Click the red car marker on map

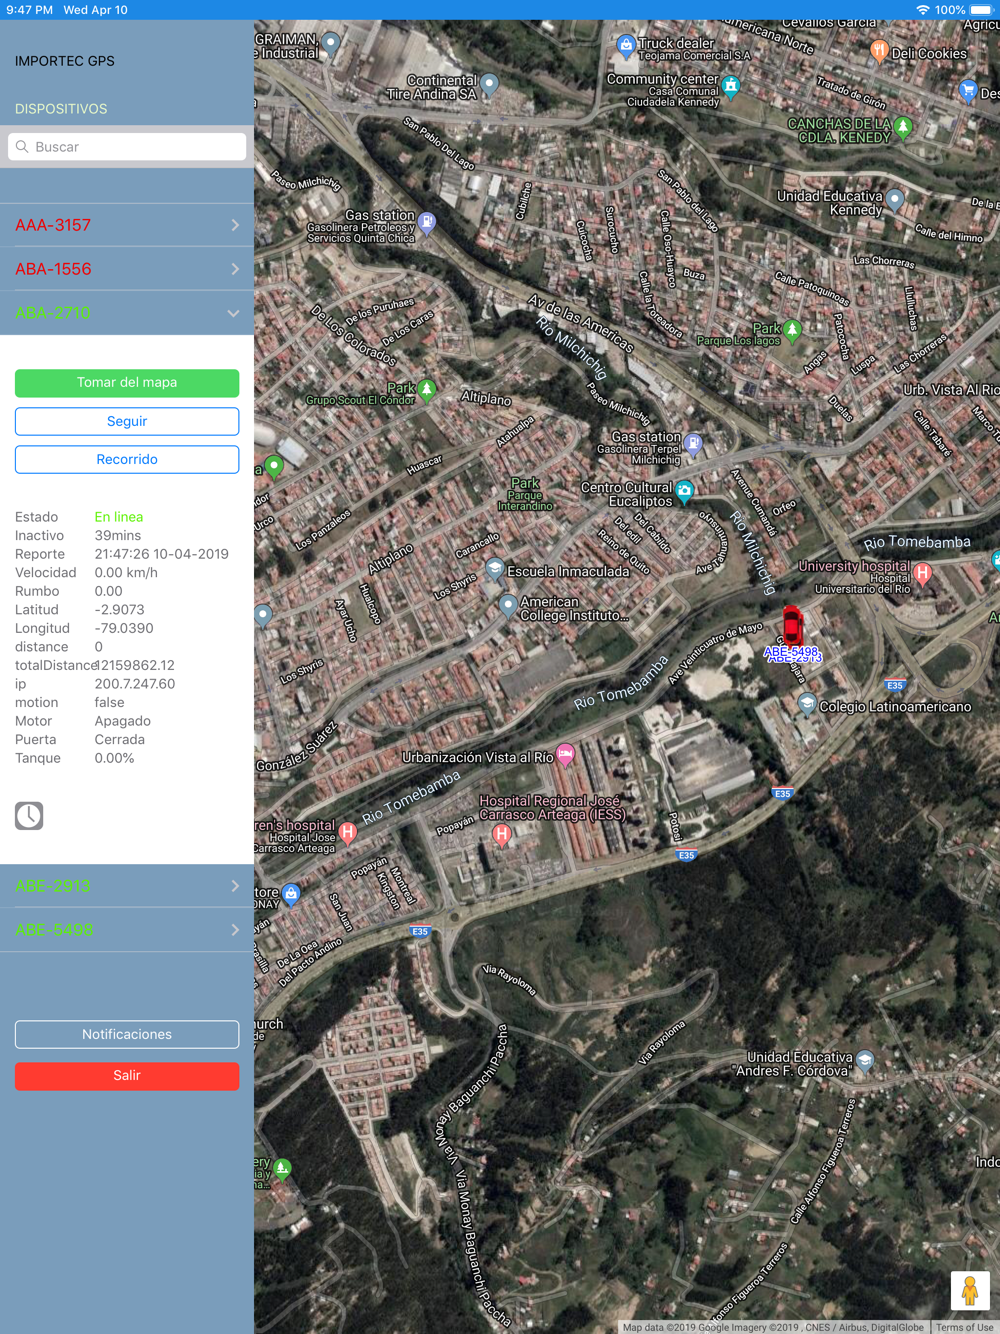pos(792,625)
